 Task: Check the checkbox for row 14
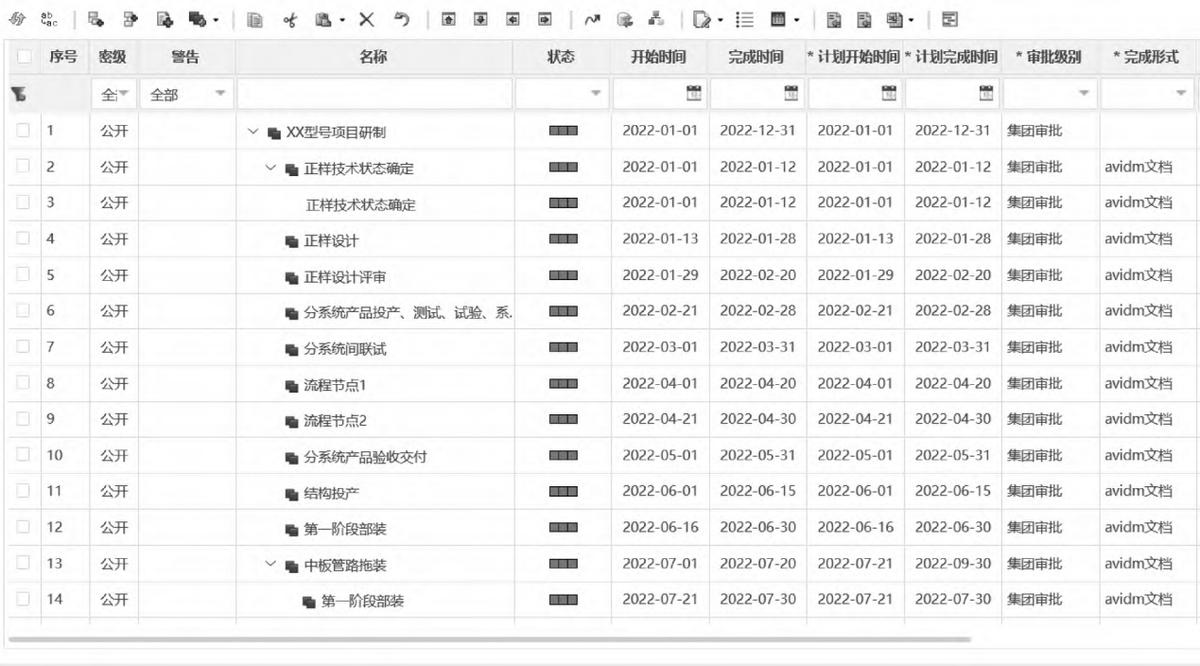point(23,599)
